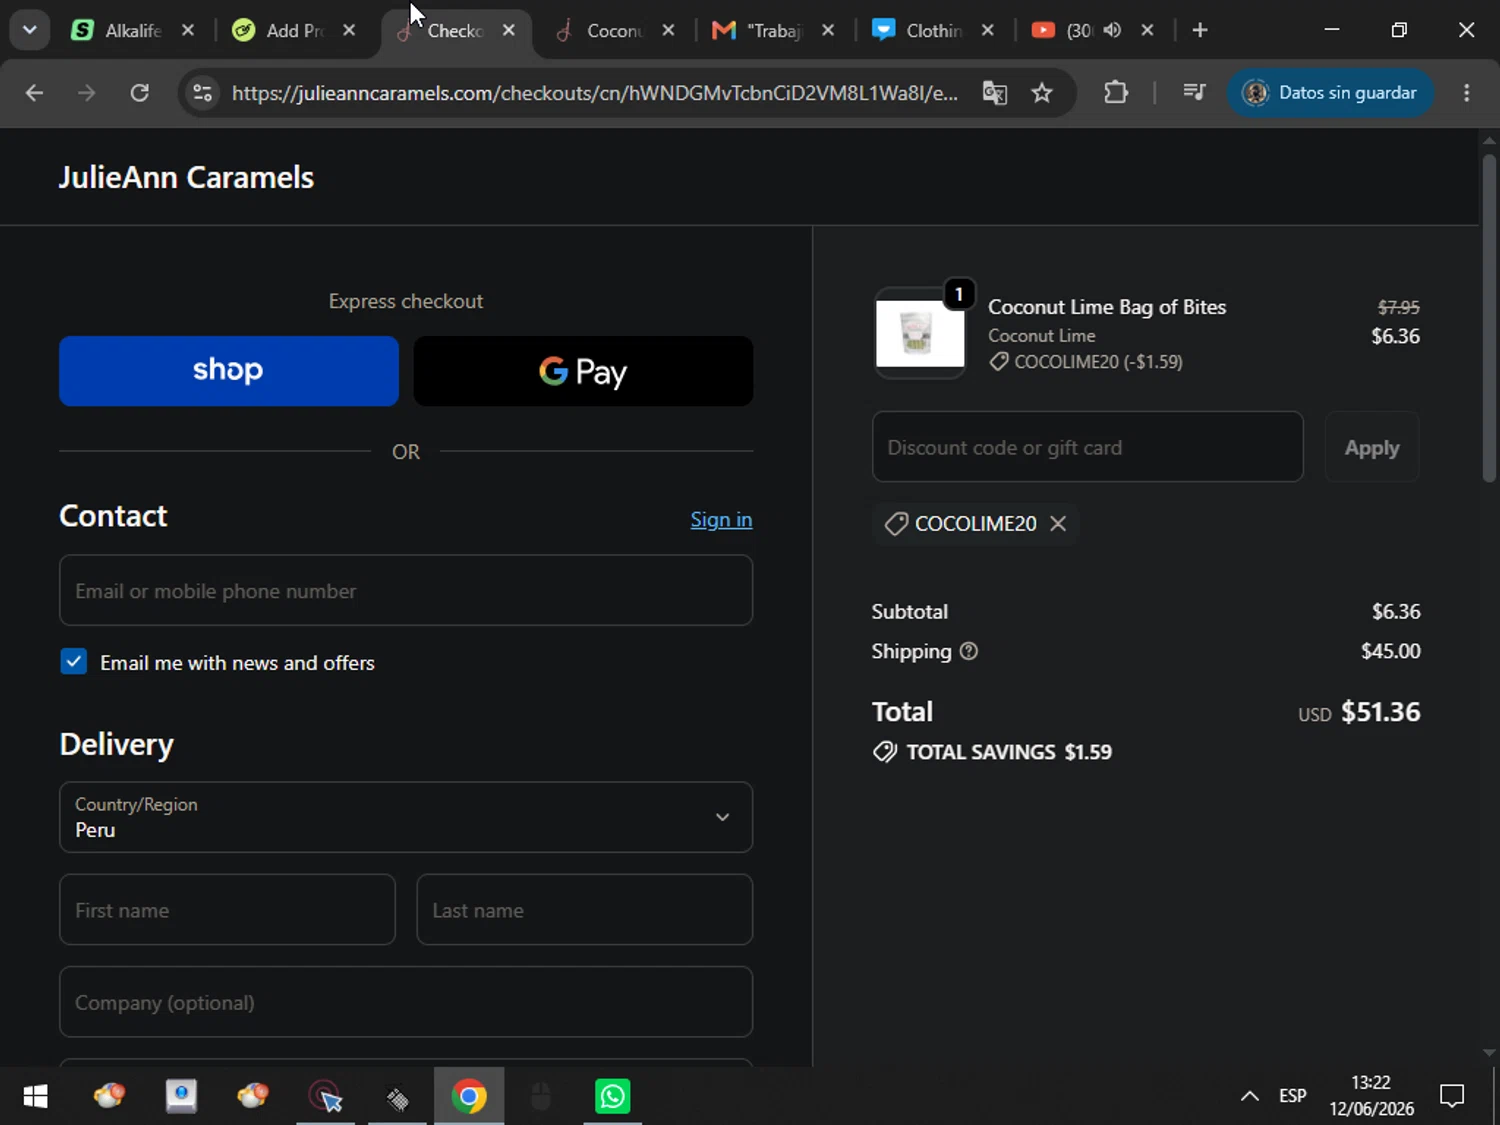Click the Sign in link
The width and height of the screenshot is (1500, 1125).
click(x=721, y=520)
